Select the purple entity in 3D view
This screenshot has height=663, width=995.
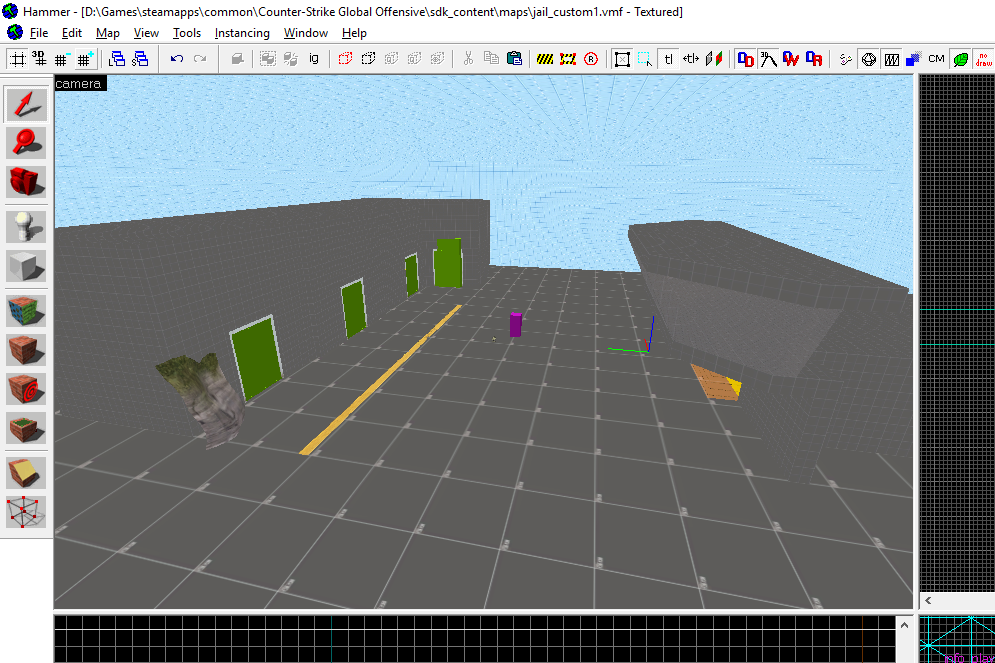click(515, 324)
